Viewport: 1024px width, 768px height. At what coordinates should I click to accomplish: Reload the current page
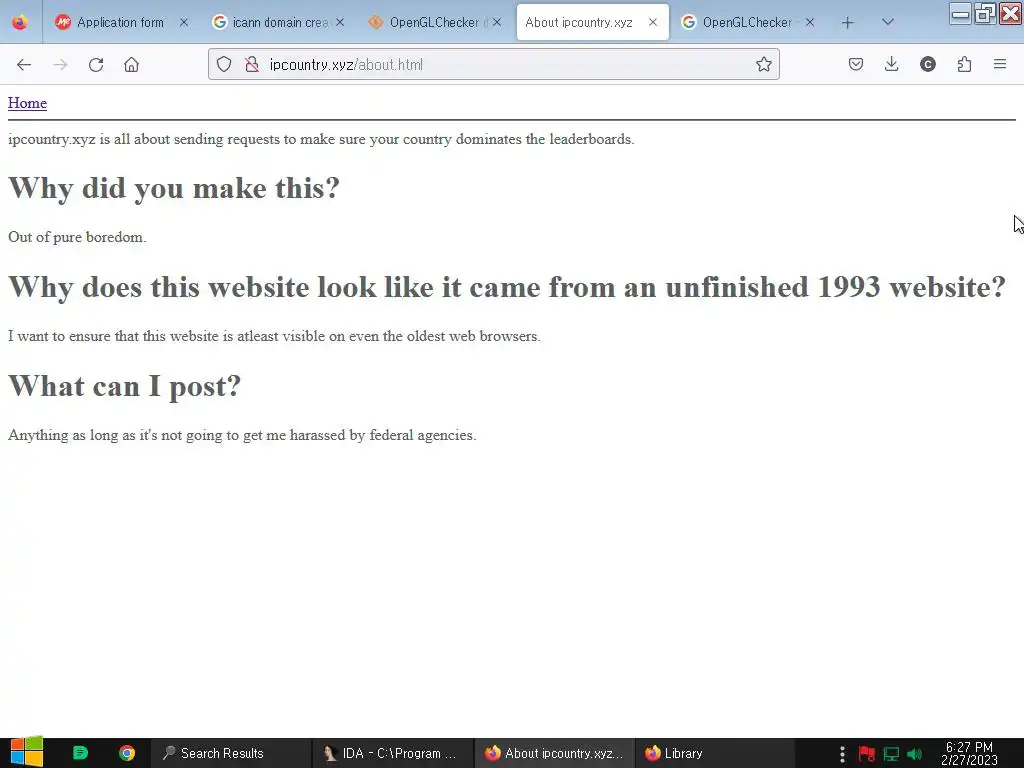(x=96, y=65)
